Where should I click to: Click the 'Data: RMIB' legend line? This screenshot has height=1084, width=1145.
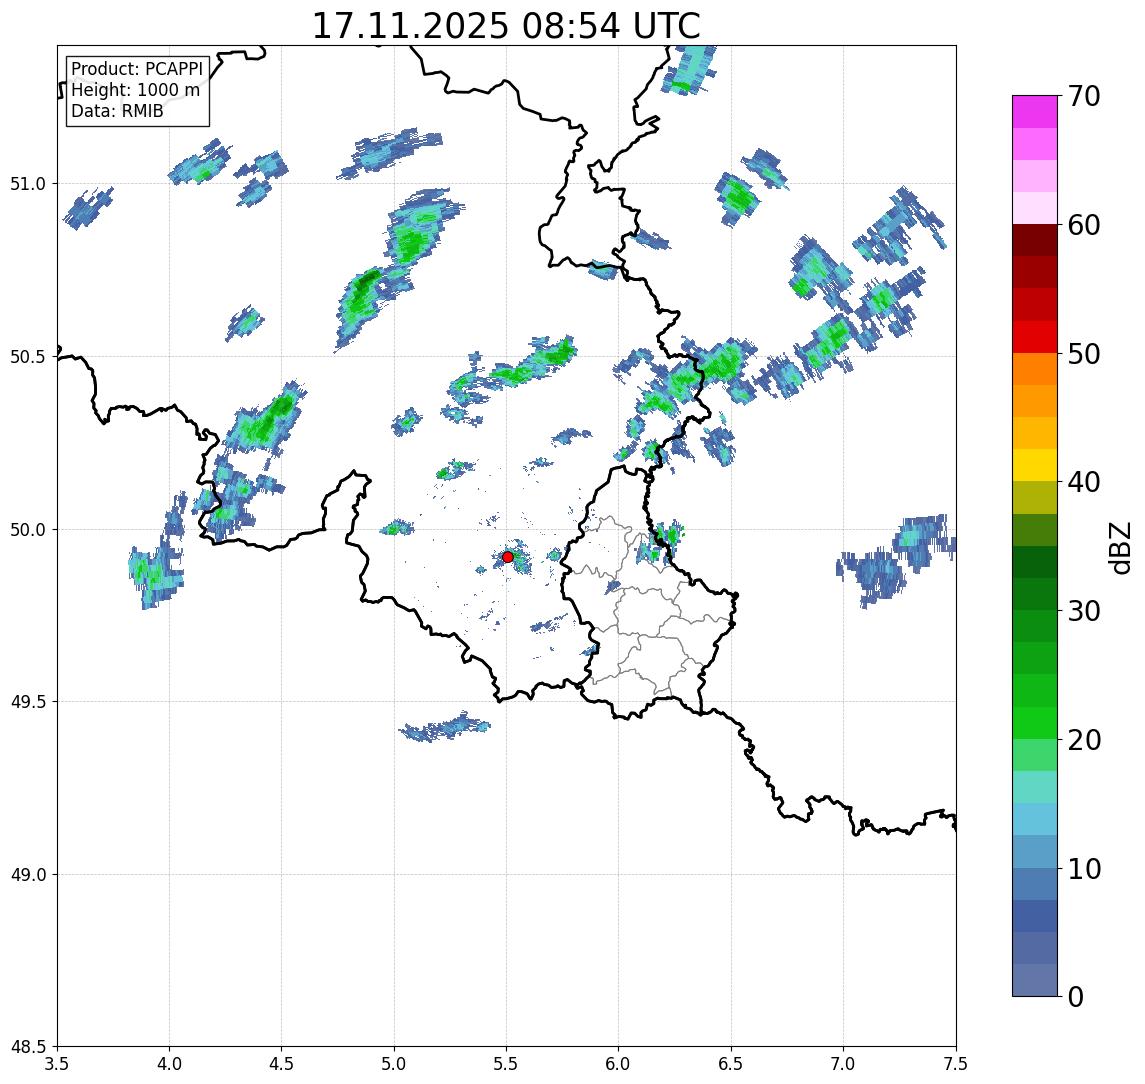[117, 111]
